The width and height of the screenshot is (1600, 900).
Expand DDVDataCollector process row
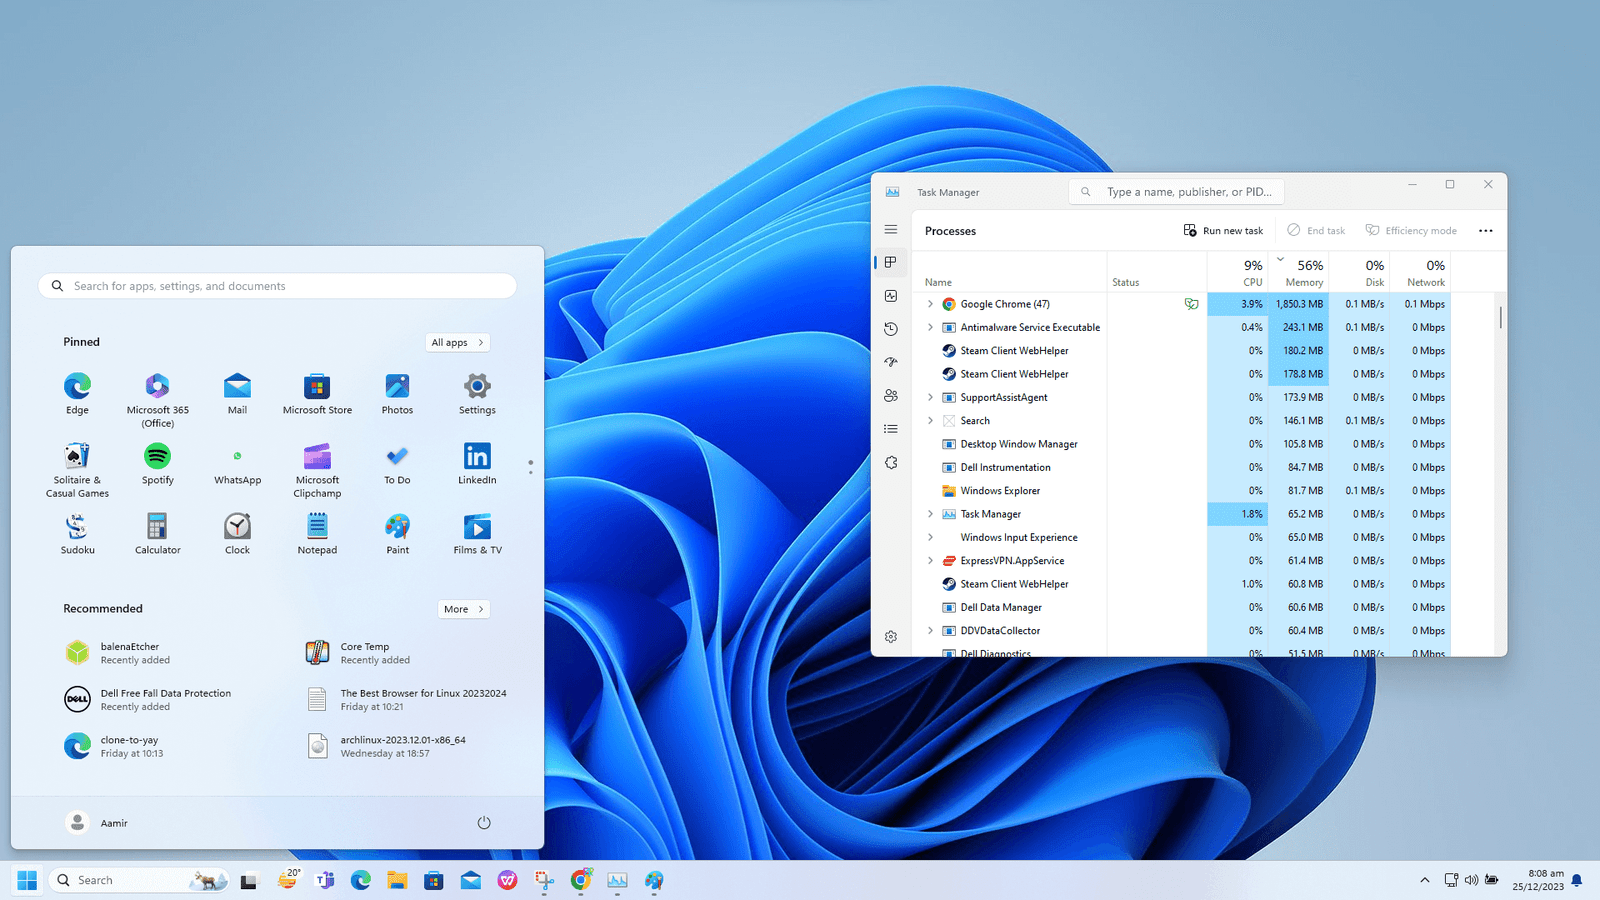(930, 631)
